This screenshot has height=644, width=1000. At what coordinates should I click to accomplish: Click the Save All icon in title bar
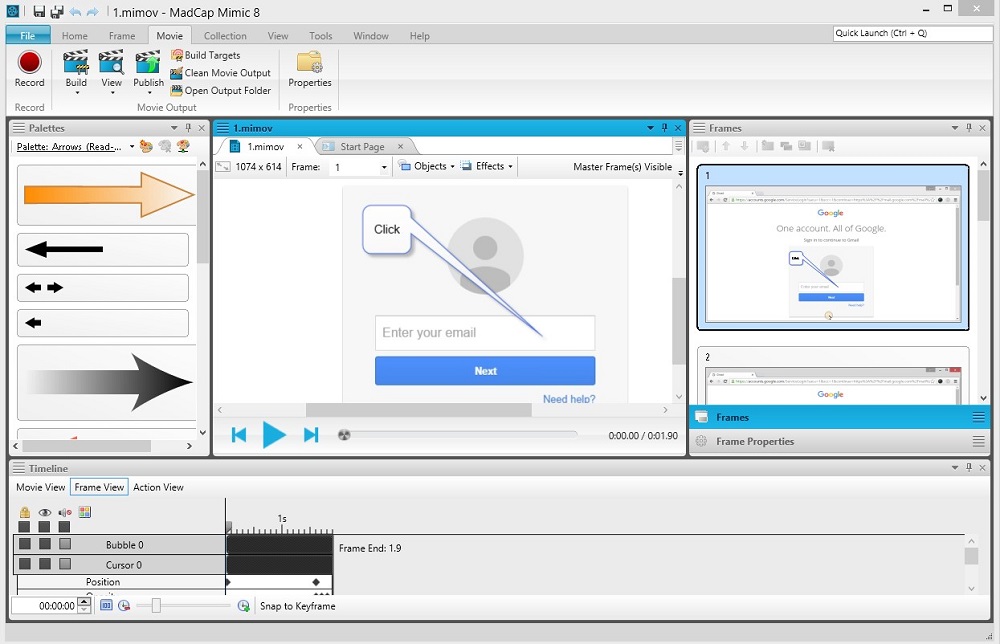57,11
